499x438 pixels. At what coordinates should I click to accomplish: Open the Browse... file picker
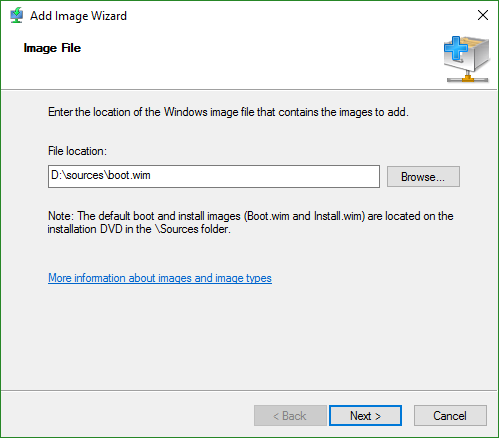click(x=423, y=177)
